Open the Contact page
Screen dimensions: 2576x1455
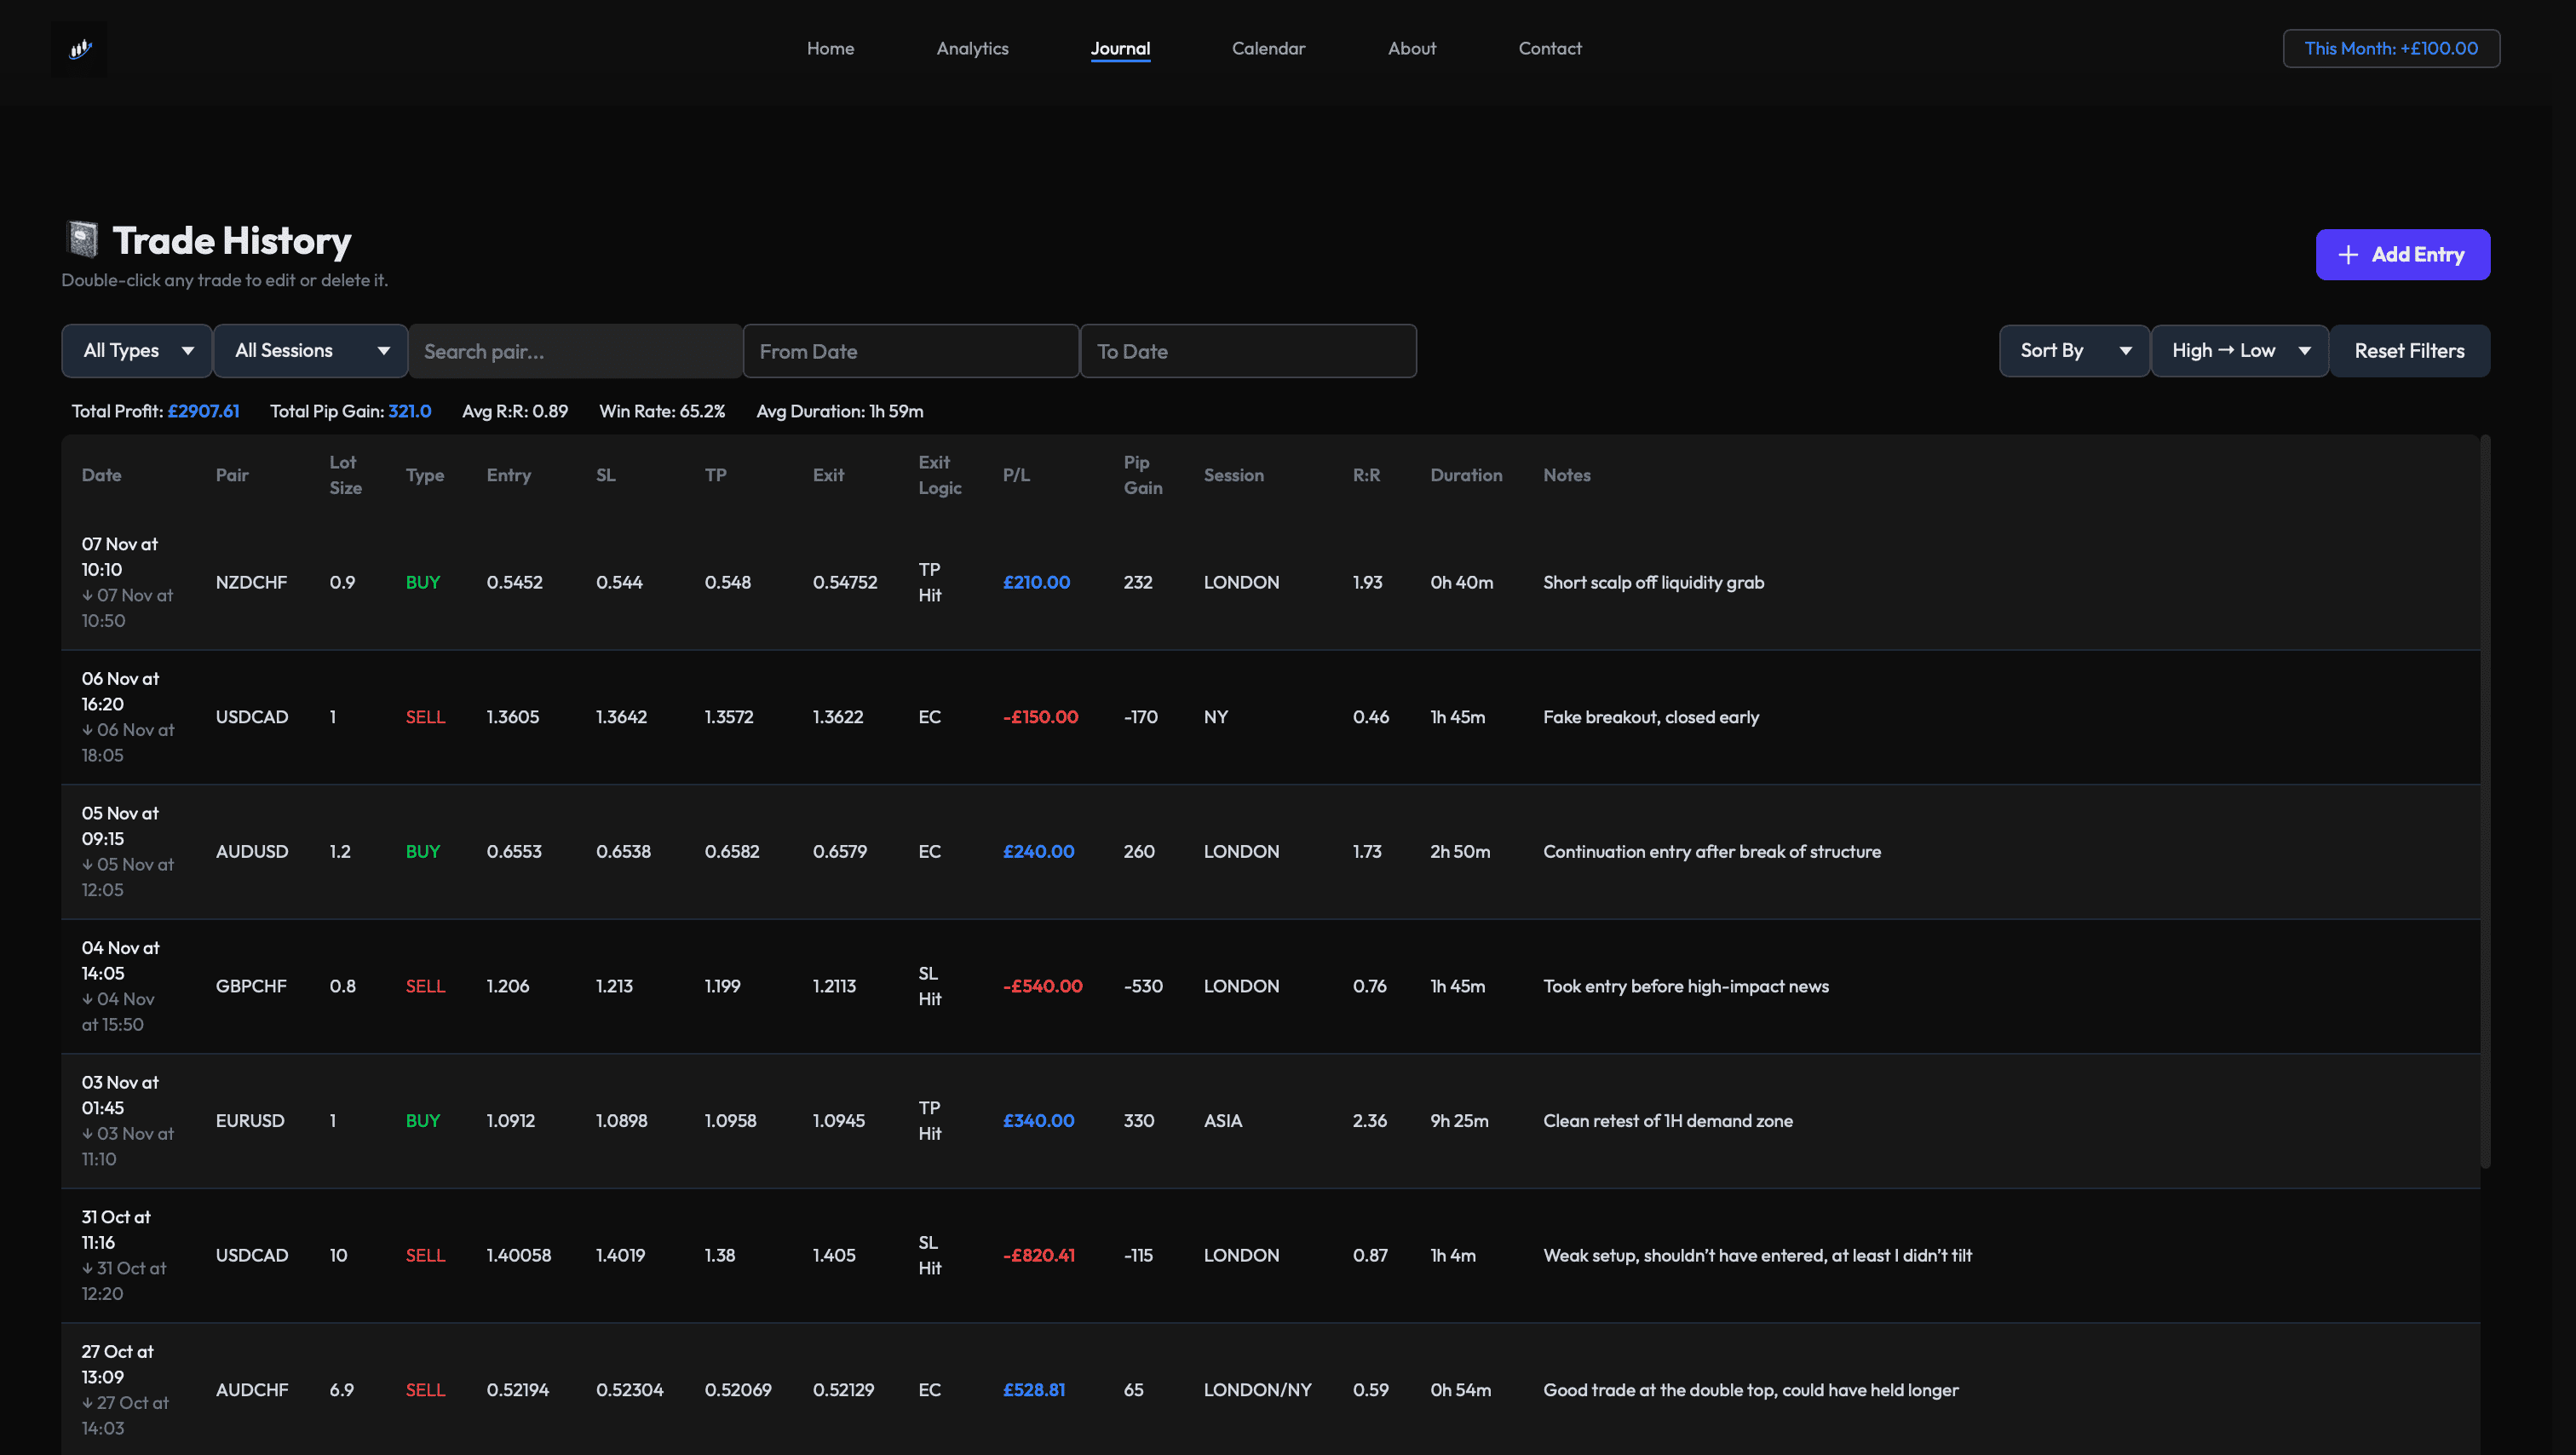coord(1549,48)
